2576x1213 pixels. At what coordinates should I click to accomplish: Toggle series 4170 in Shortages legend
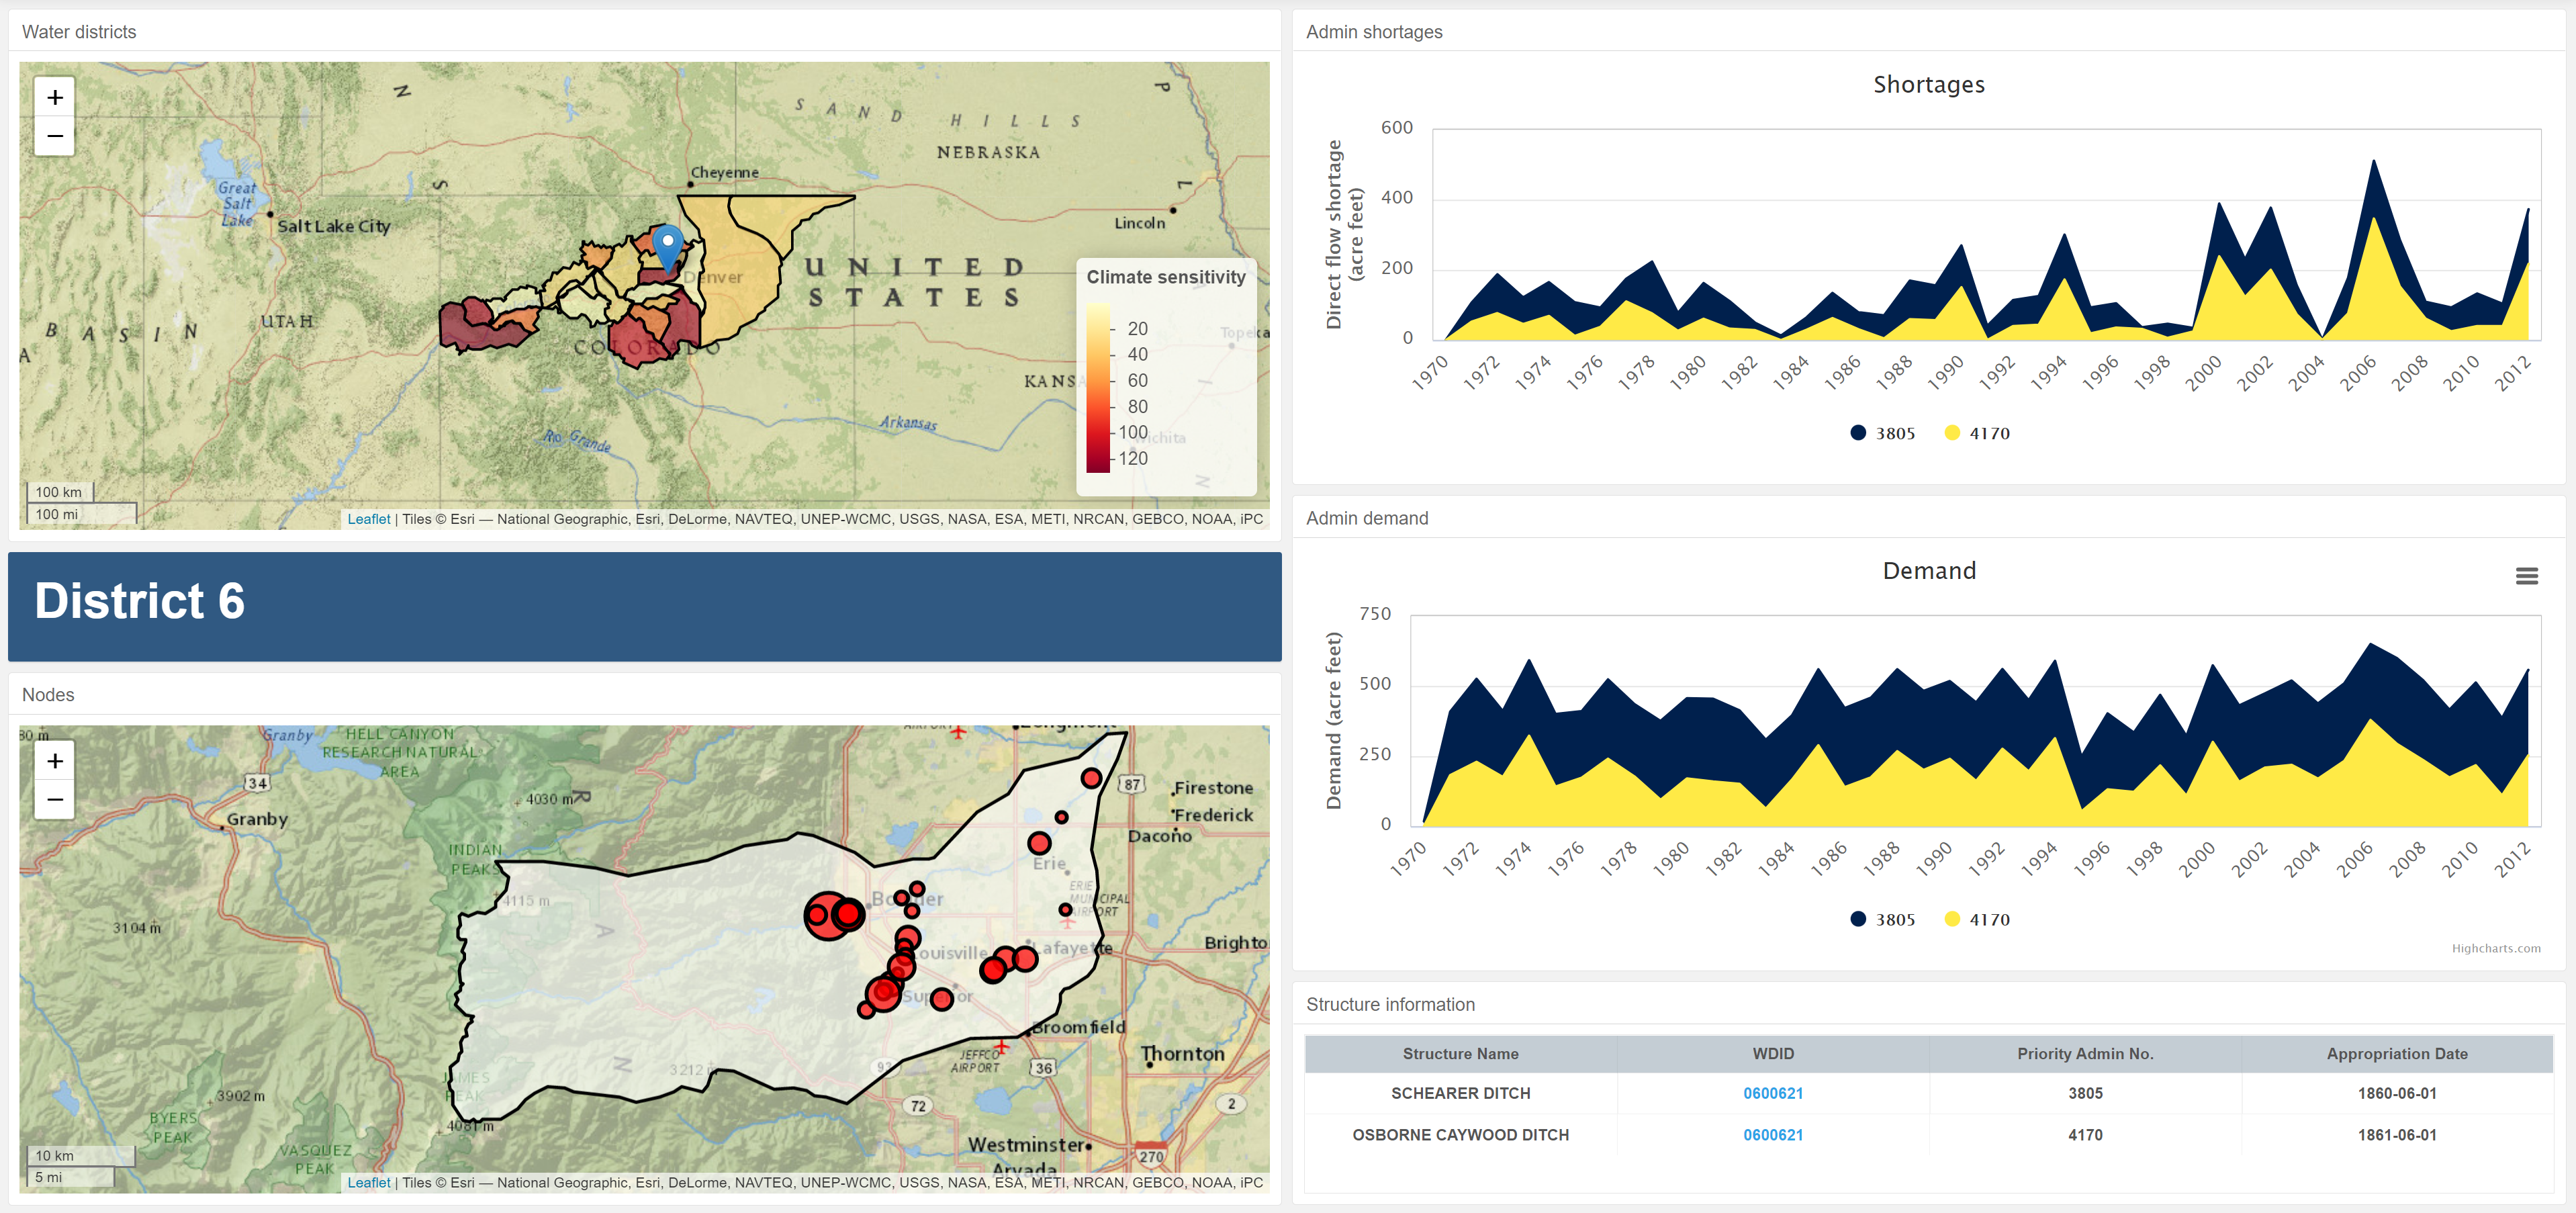coord(1977,433)
